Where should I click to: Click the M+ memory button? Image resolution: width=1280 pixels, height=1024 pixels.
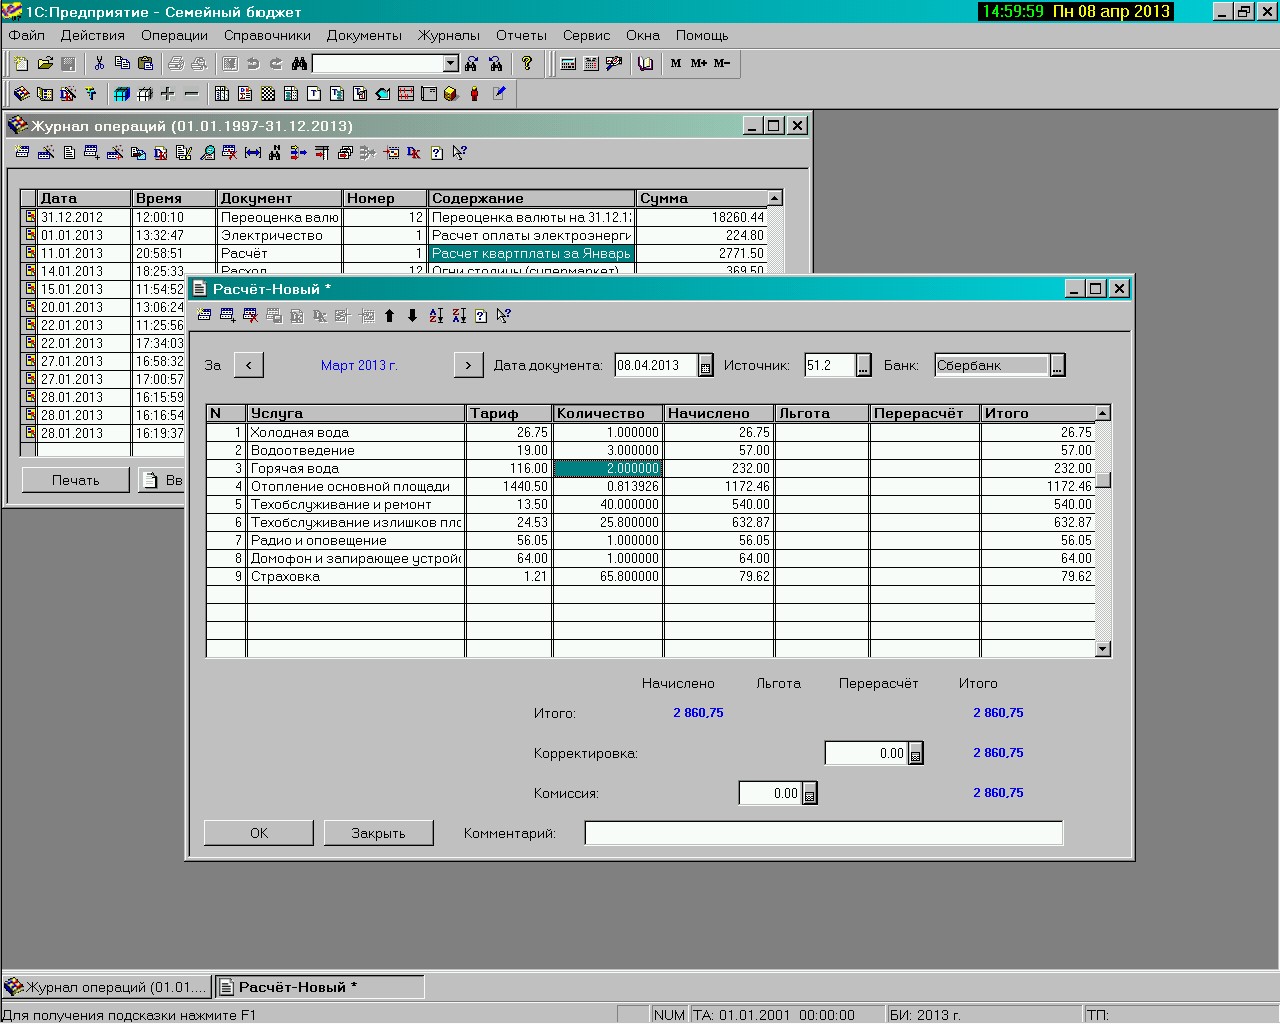699,64
